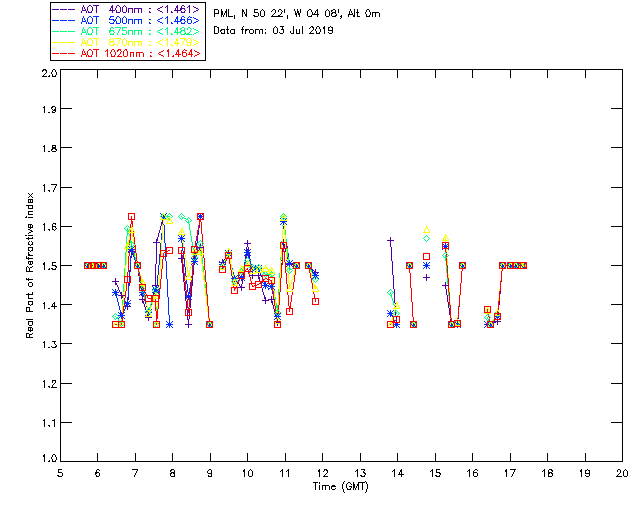This screenshot has height=512, width=640.
Task: Click y-axis tick label 1.5
Action: pyautogui.click(x=49, y=266)
